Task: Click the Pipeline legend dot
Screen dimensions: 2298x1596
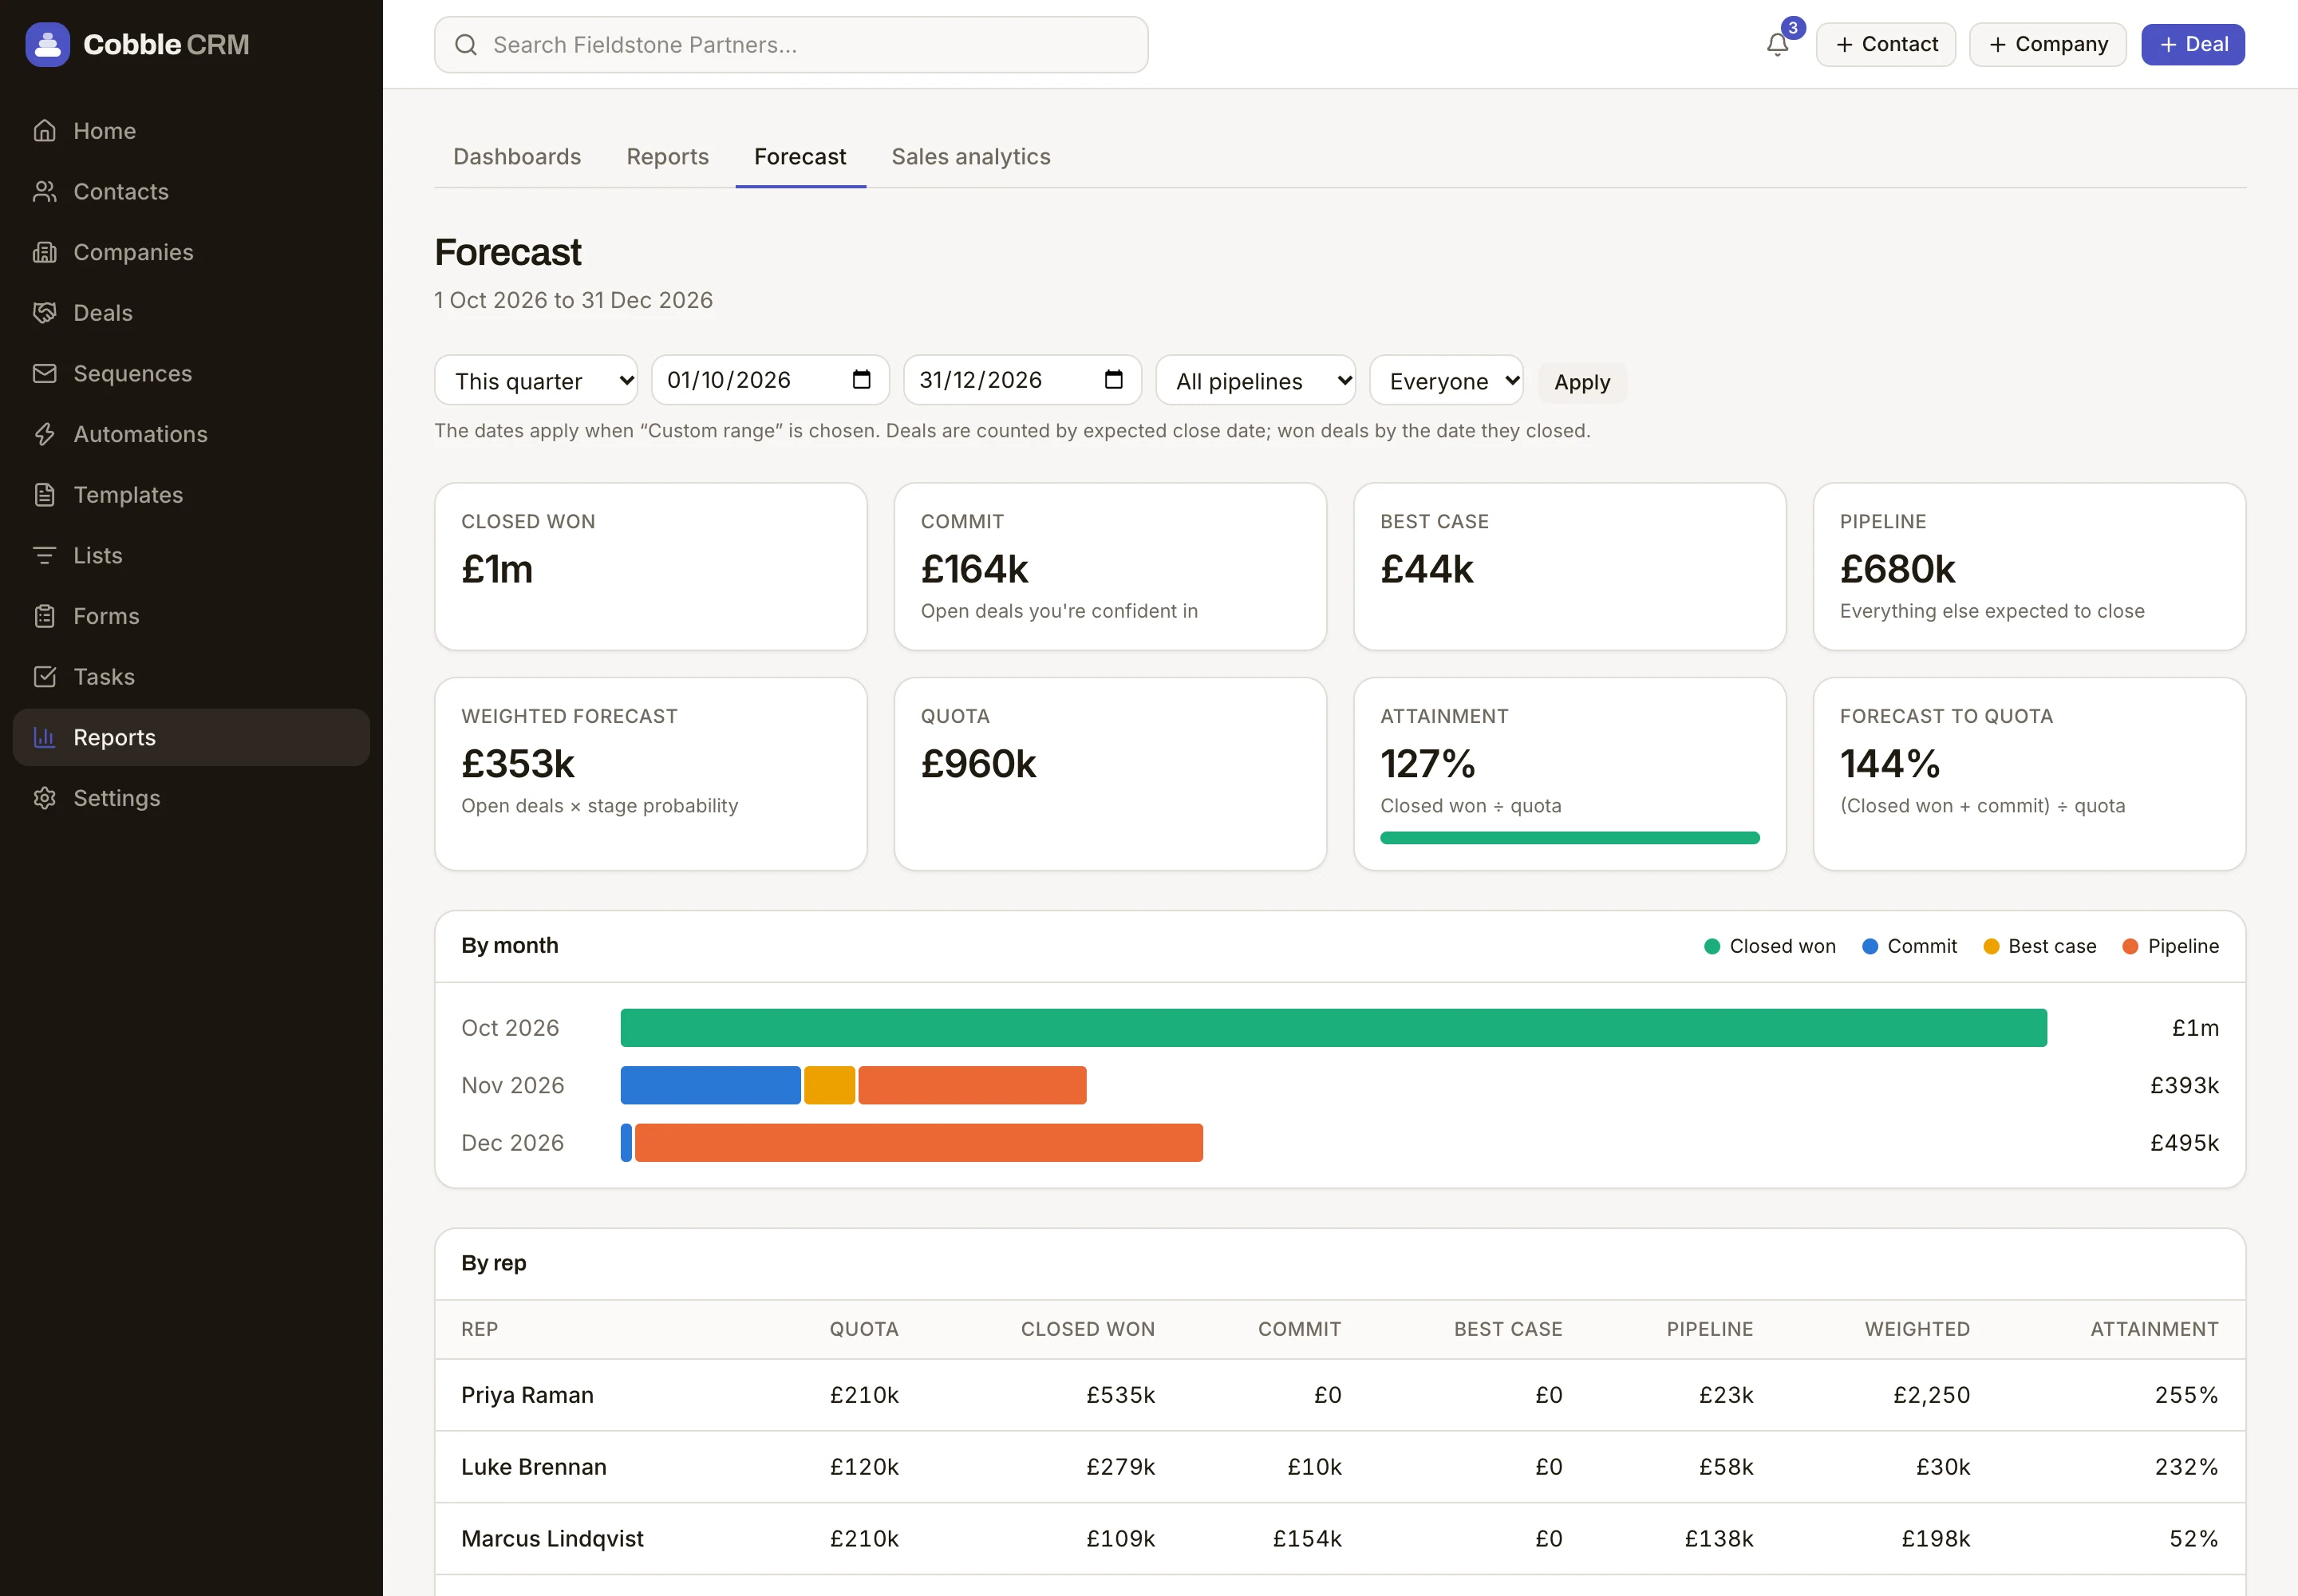Action: (x=2130, y=947)
